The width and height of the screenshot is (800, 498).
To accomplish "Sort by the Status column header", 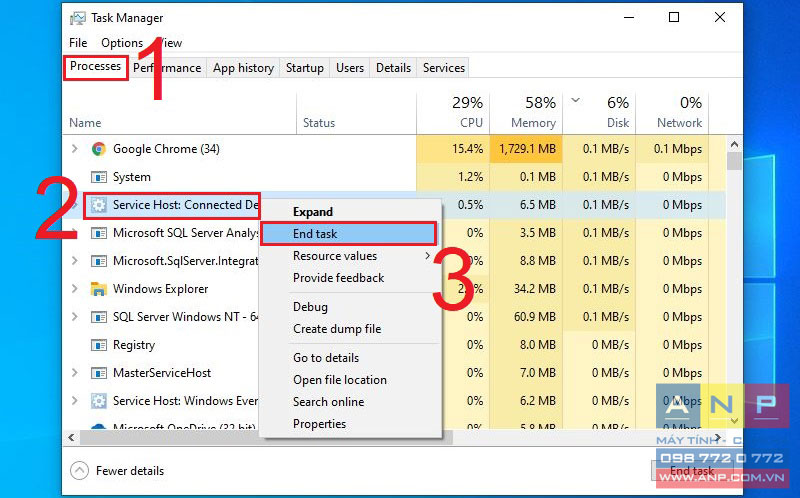I will pyautogui.click(x=356, y=113).
